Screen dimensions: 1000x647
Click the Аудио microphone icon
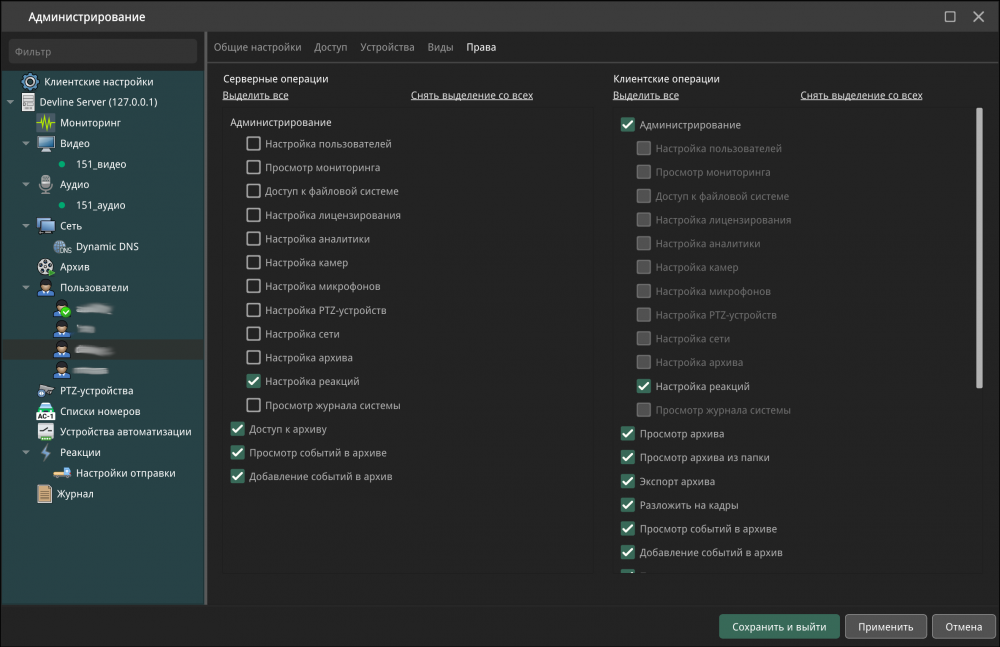[x=45, y=184]
